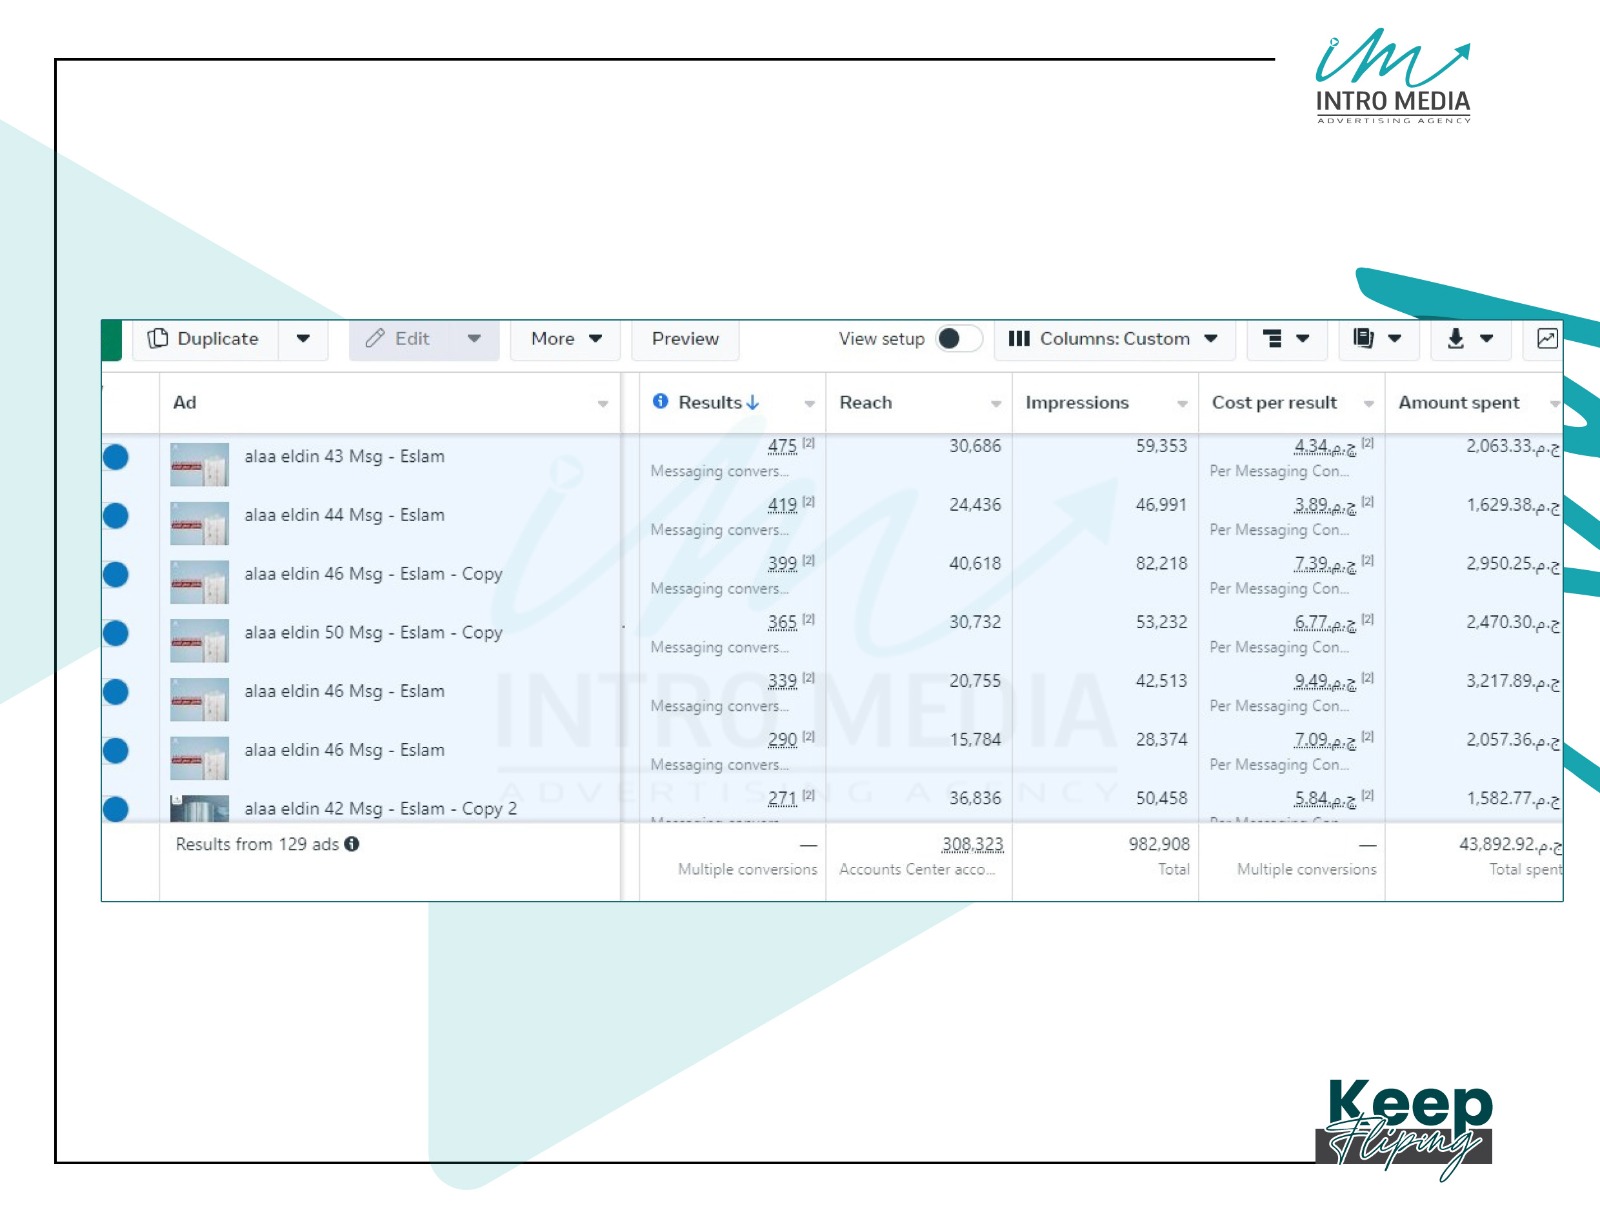Toggle checkbox for alaa eldin 50 Msg Copy ad
The height and width of the screenshot is (1219, 1600).
(116, 633)
